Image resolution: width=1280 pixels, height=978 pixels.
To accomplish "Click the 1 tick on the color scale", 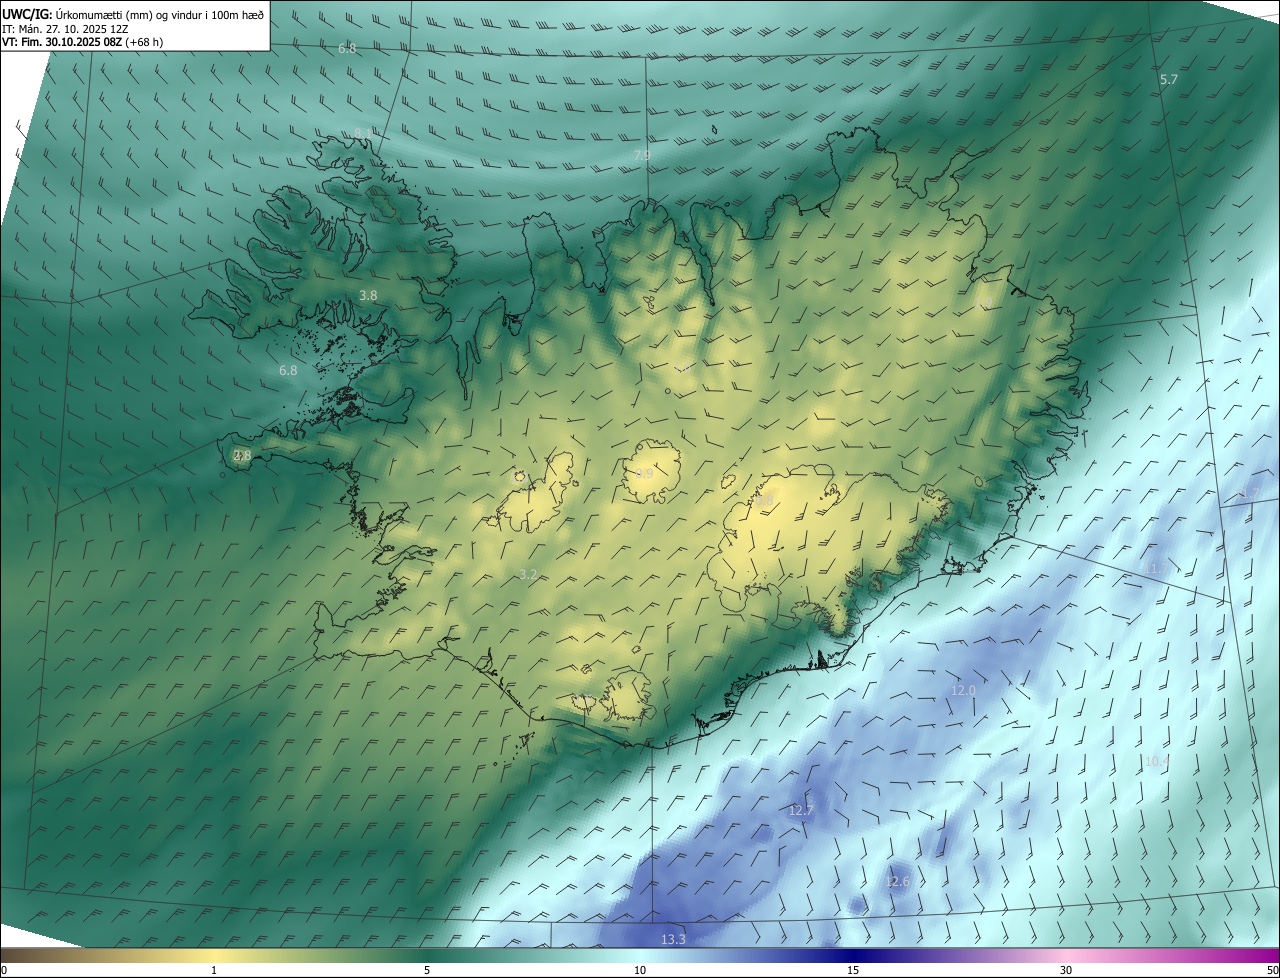I will [x=214, y=970].
